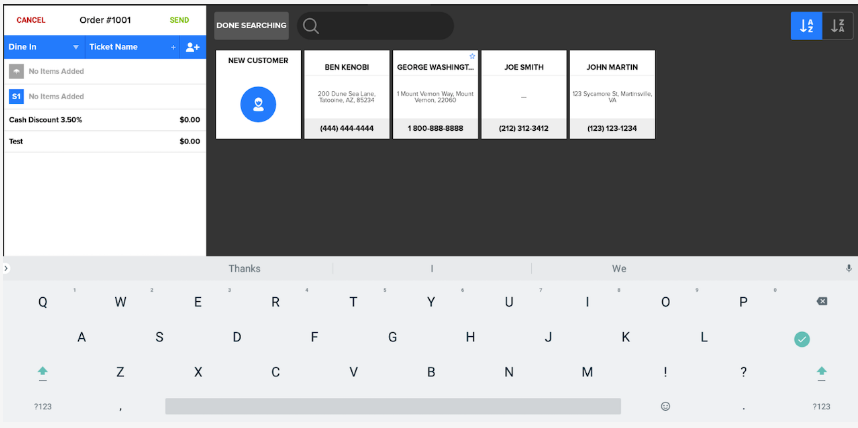
Task: Tap the emoji smiley key
Action: pyautogui.click(x=665, y=406)
